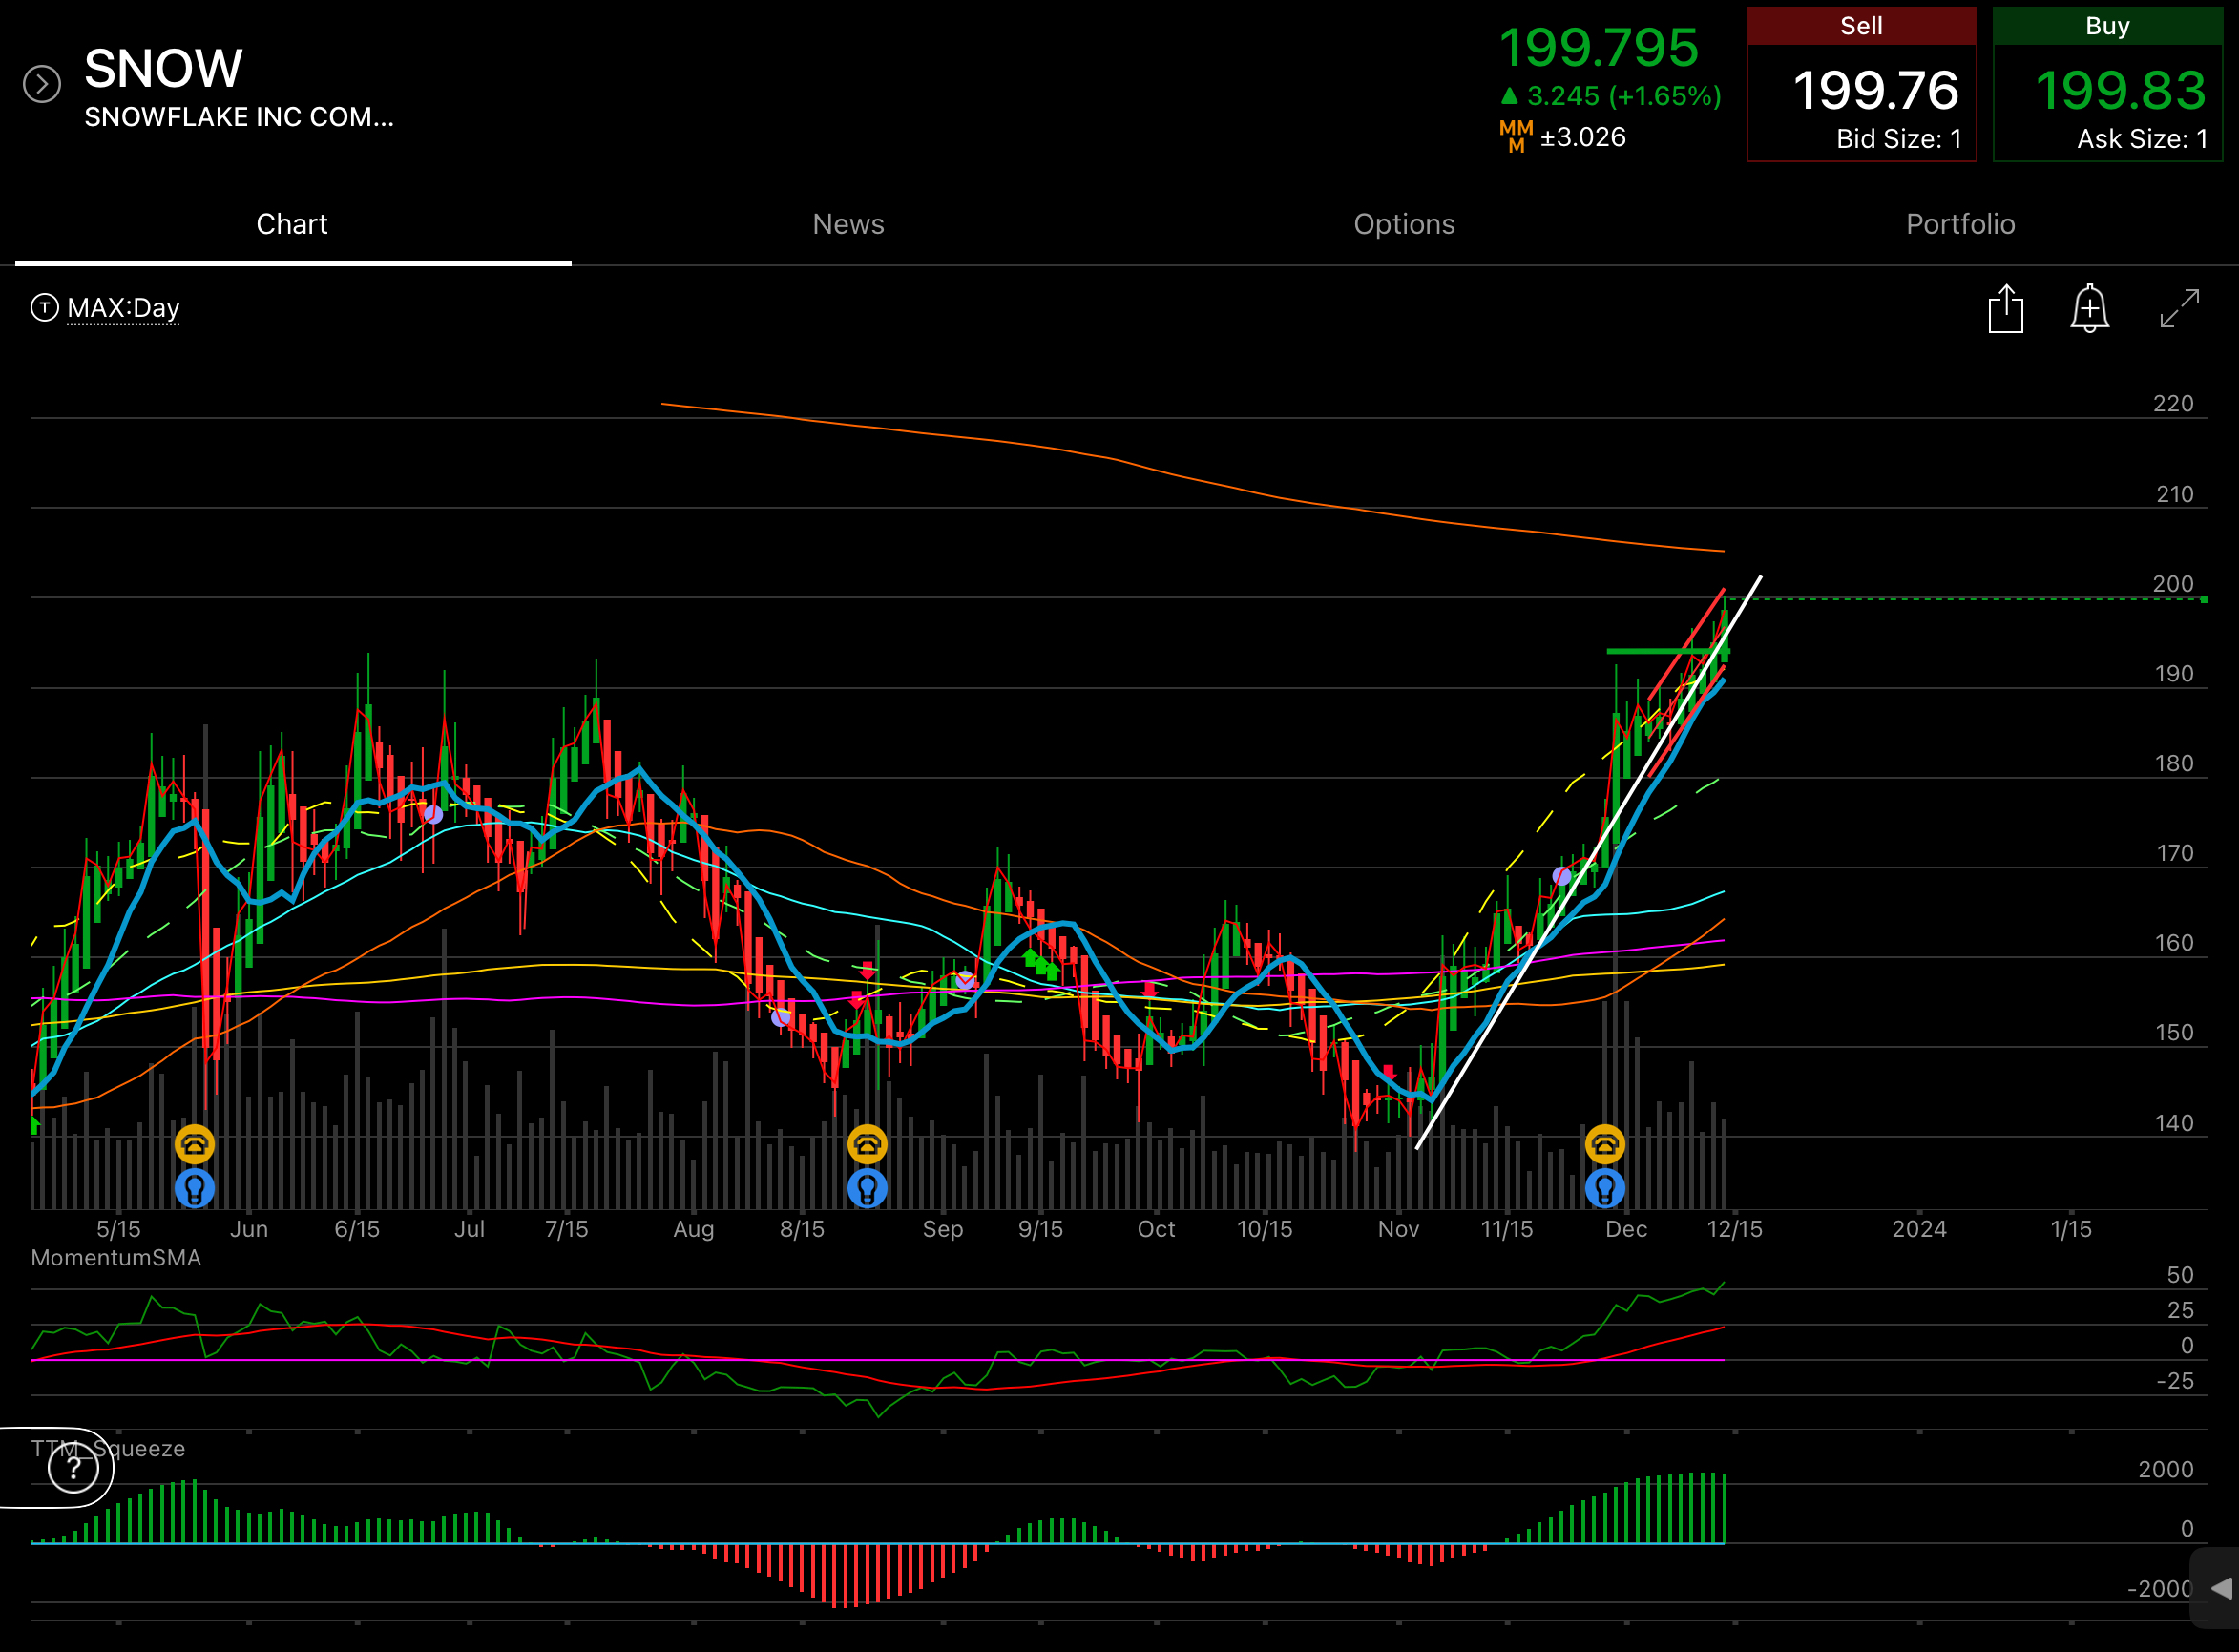This screenshot has height=1652, width=2239.
Task: Tap the August lightbulb event marker
Action: coord(866,1189)
